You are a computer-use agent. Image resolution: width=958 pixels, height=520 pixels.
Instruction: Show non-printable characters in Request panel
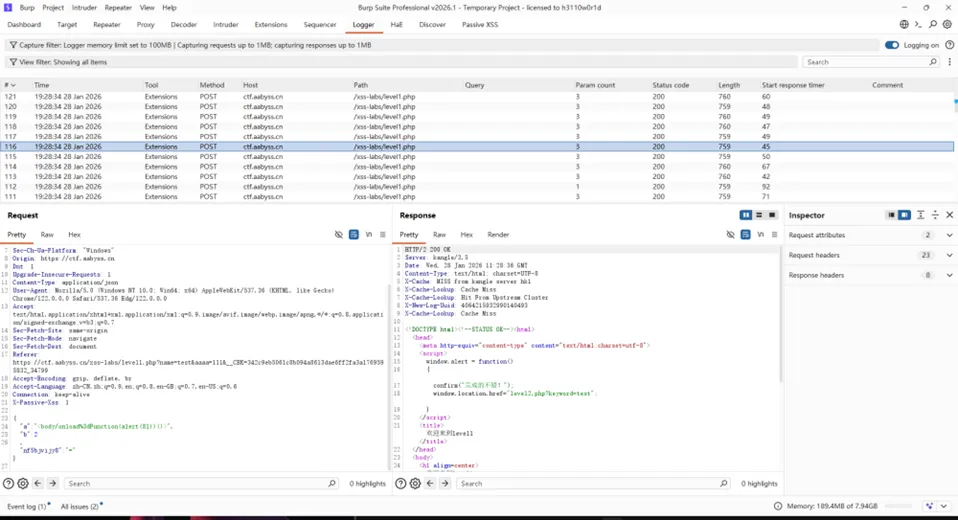coord(368,235)
